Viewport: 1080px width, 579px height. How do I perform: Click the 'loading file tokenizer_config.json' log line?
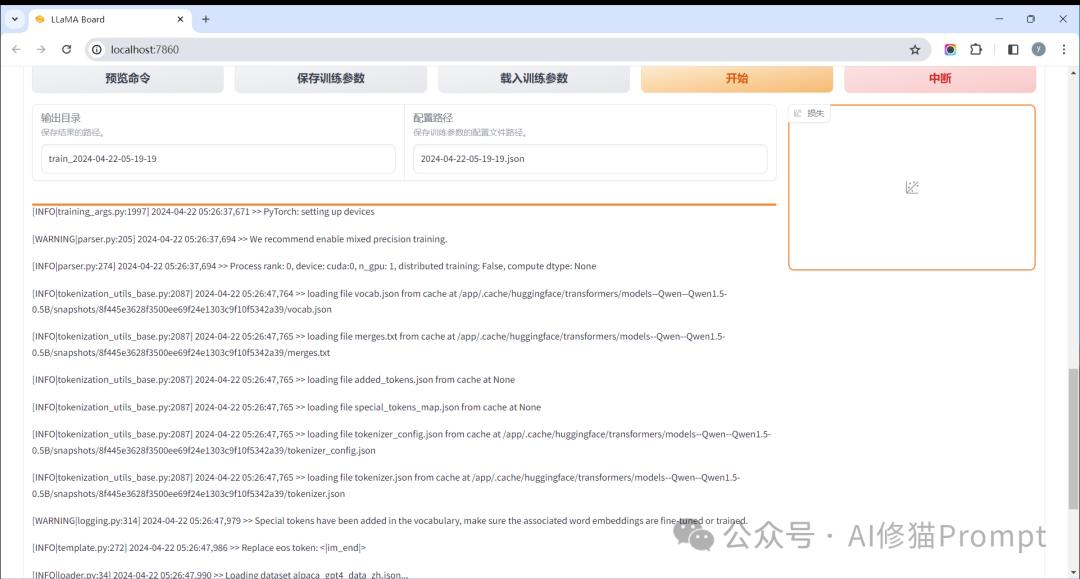click(402, 443)
